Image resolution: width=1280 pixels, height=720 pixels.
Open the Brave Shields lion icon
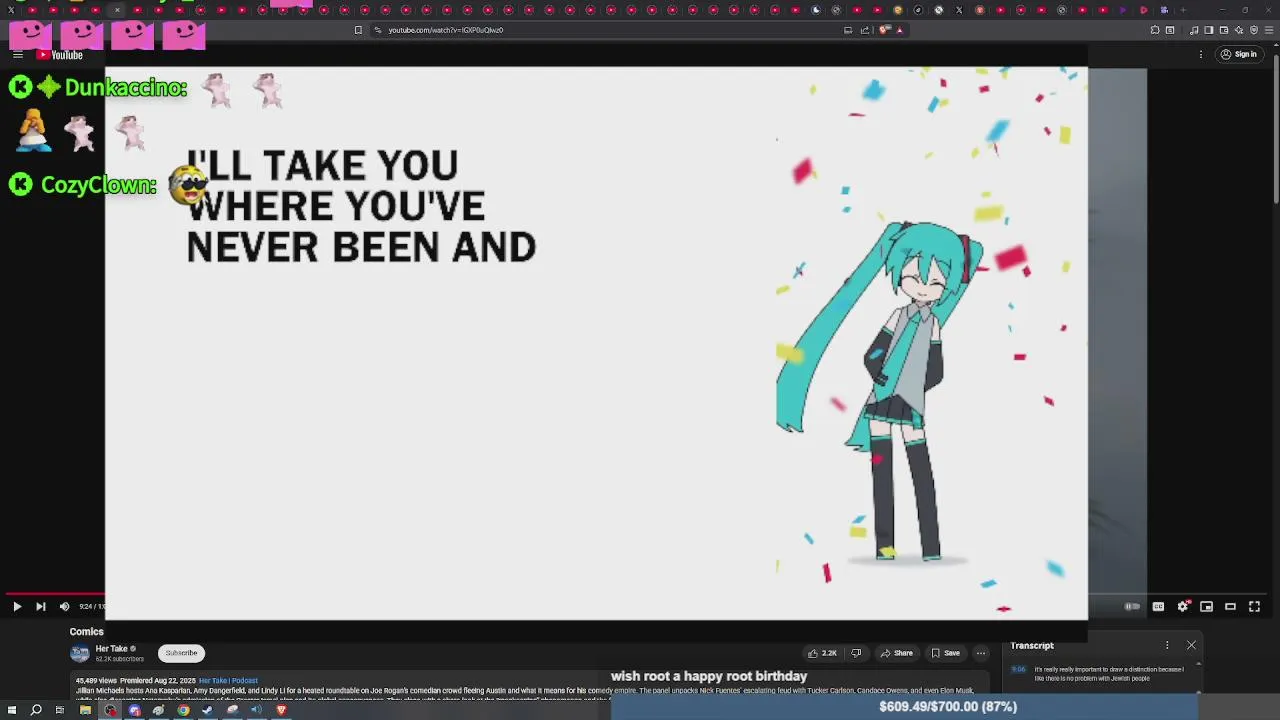pyautogui.click(x=884, y=30)
